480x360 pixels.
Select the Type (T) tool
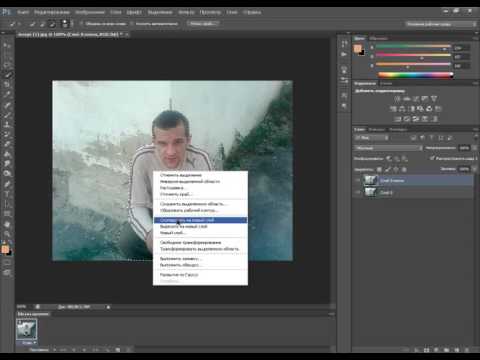(7, 194)
